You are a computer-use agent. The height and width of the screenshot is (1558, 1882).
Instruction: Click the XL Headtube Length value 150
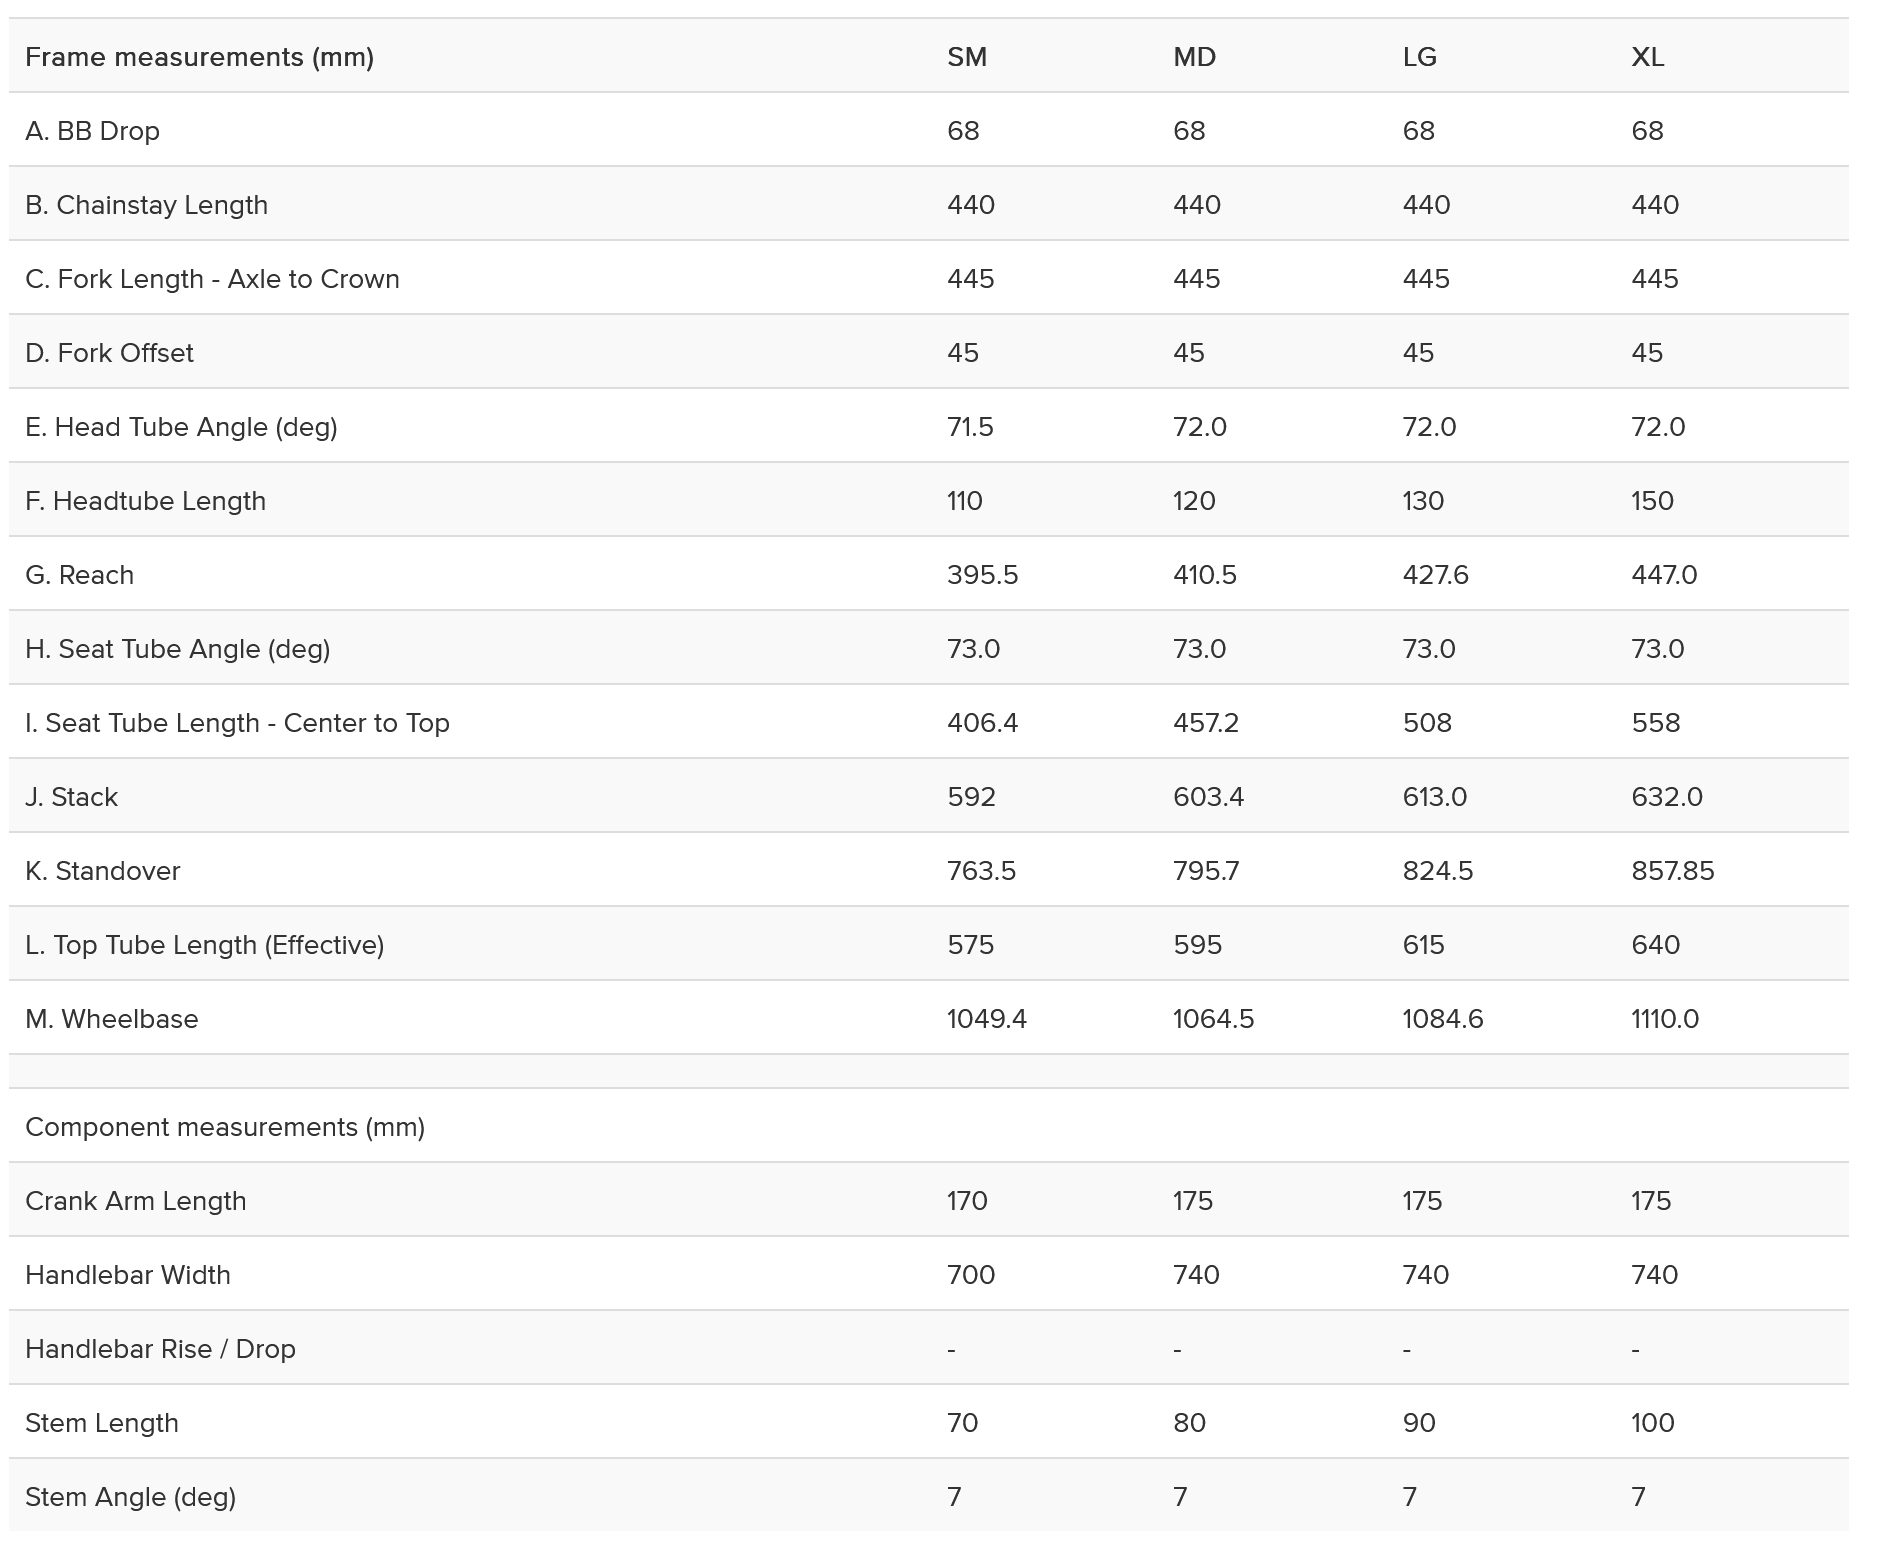pos(1652,501)
